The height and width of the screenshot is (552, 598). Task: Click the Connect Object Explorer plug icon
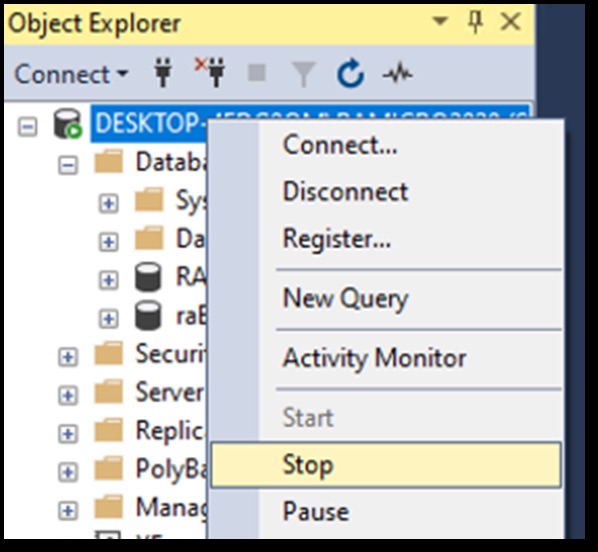tap(163, 72)
